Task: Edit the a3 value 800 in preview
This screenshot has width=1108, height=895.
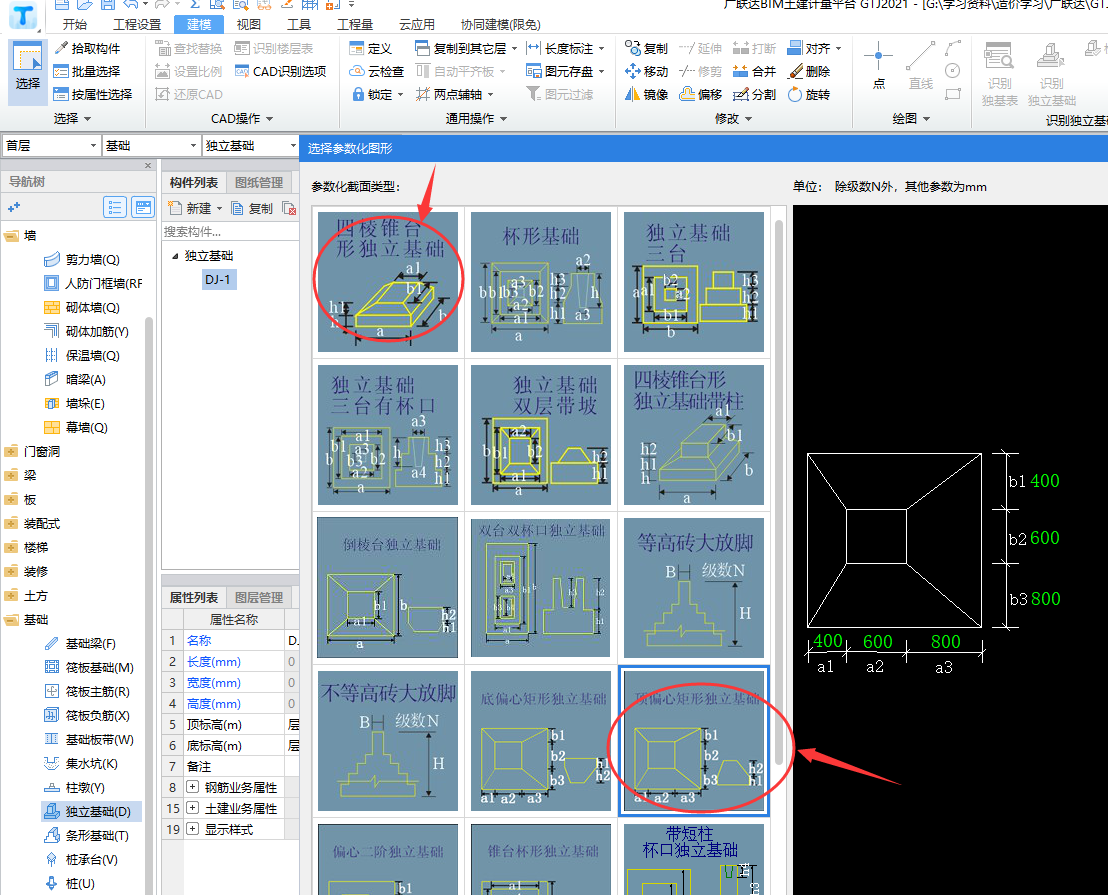Action: pos(945,641)
